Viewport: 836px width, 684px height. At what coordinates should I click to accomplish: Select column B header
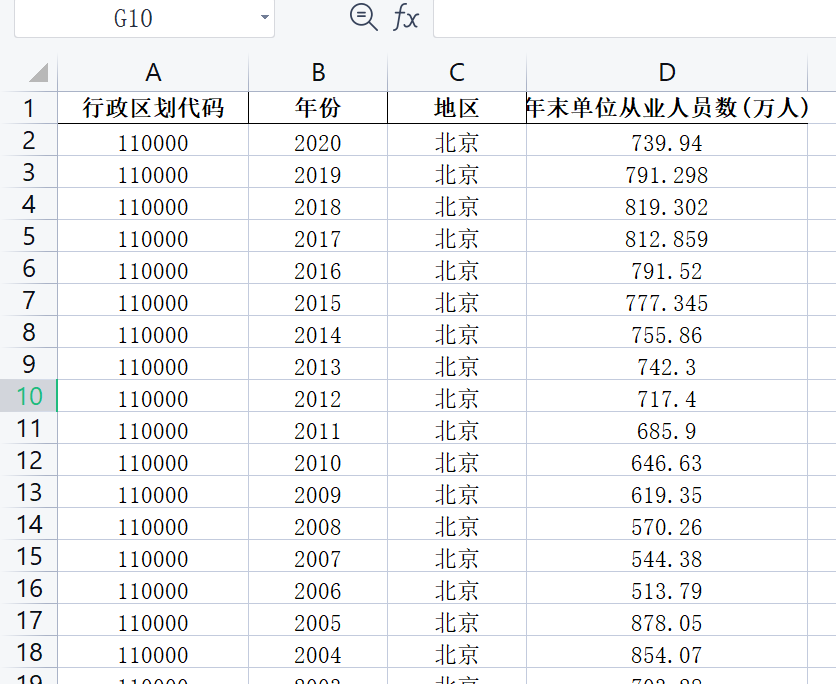(318, 73)
